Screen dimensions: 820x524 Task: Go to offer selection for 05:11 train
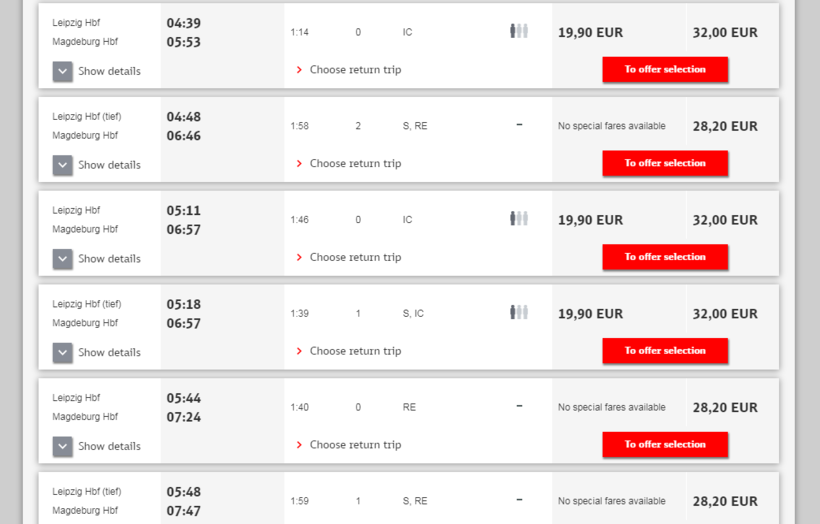click(665, 257)
